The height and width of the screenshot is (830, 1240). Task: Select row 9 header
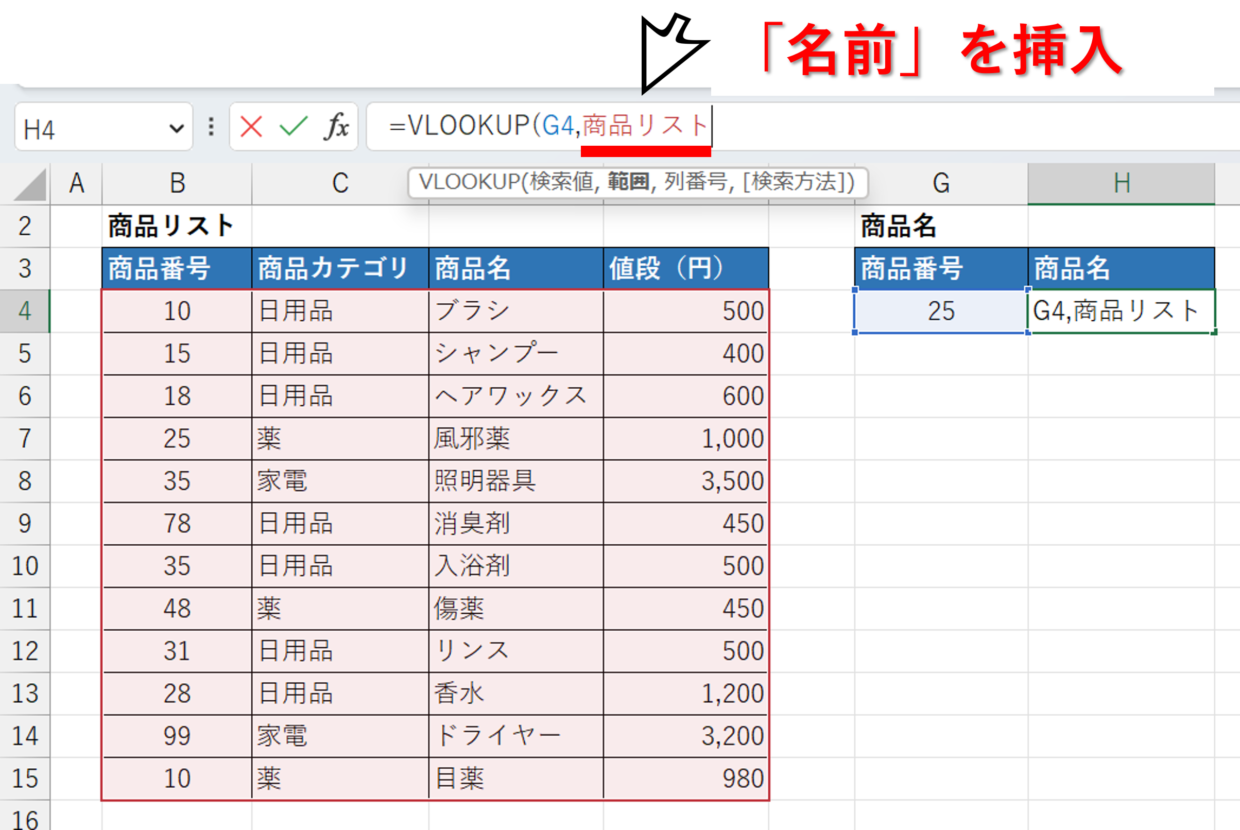click(x=25, y=523)
